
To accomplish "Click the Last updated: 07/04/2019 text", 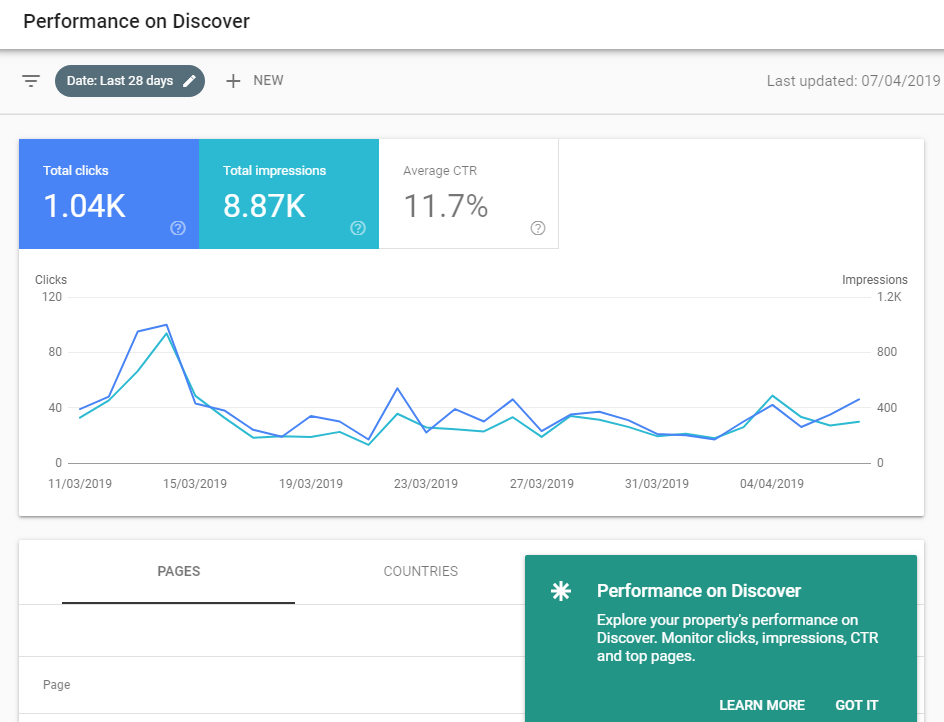I will (853, 81).
